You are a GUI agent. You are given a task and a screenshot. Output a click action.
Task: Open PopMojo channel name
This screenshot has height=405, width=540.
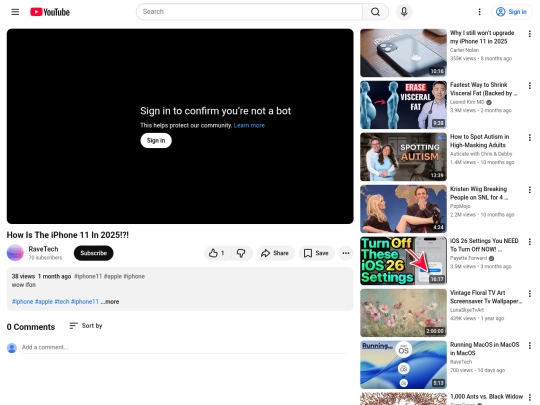[x=460, y=206]
